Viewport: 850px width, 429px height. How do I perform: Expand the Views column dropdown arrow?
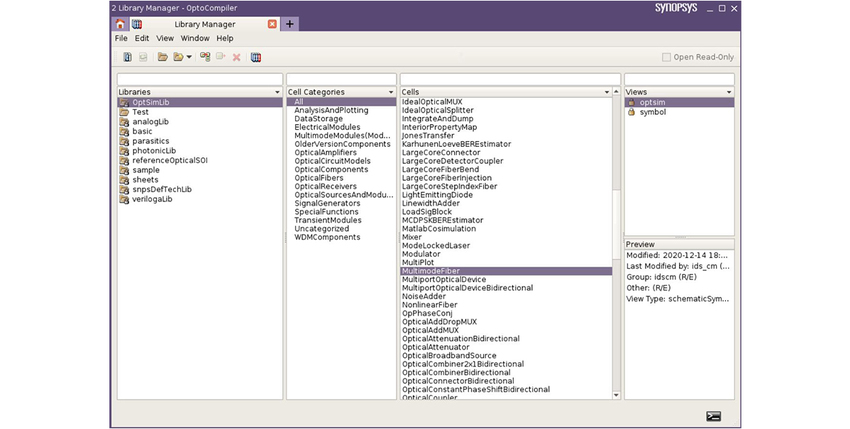(728, 92)
